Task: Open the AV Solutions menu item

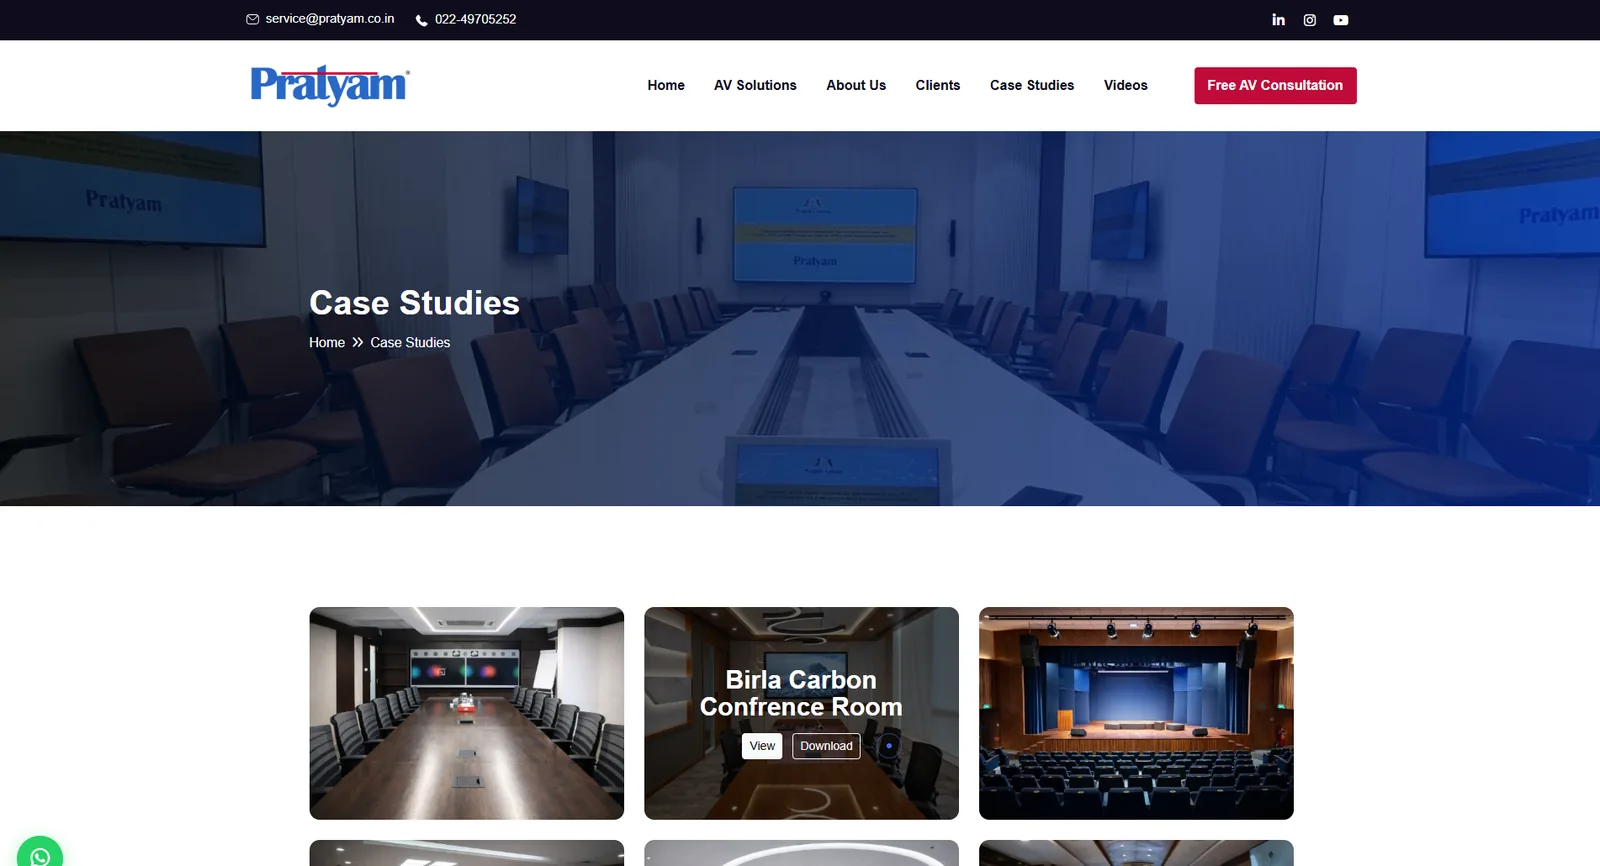Action: coord(755,85)
